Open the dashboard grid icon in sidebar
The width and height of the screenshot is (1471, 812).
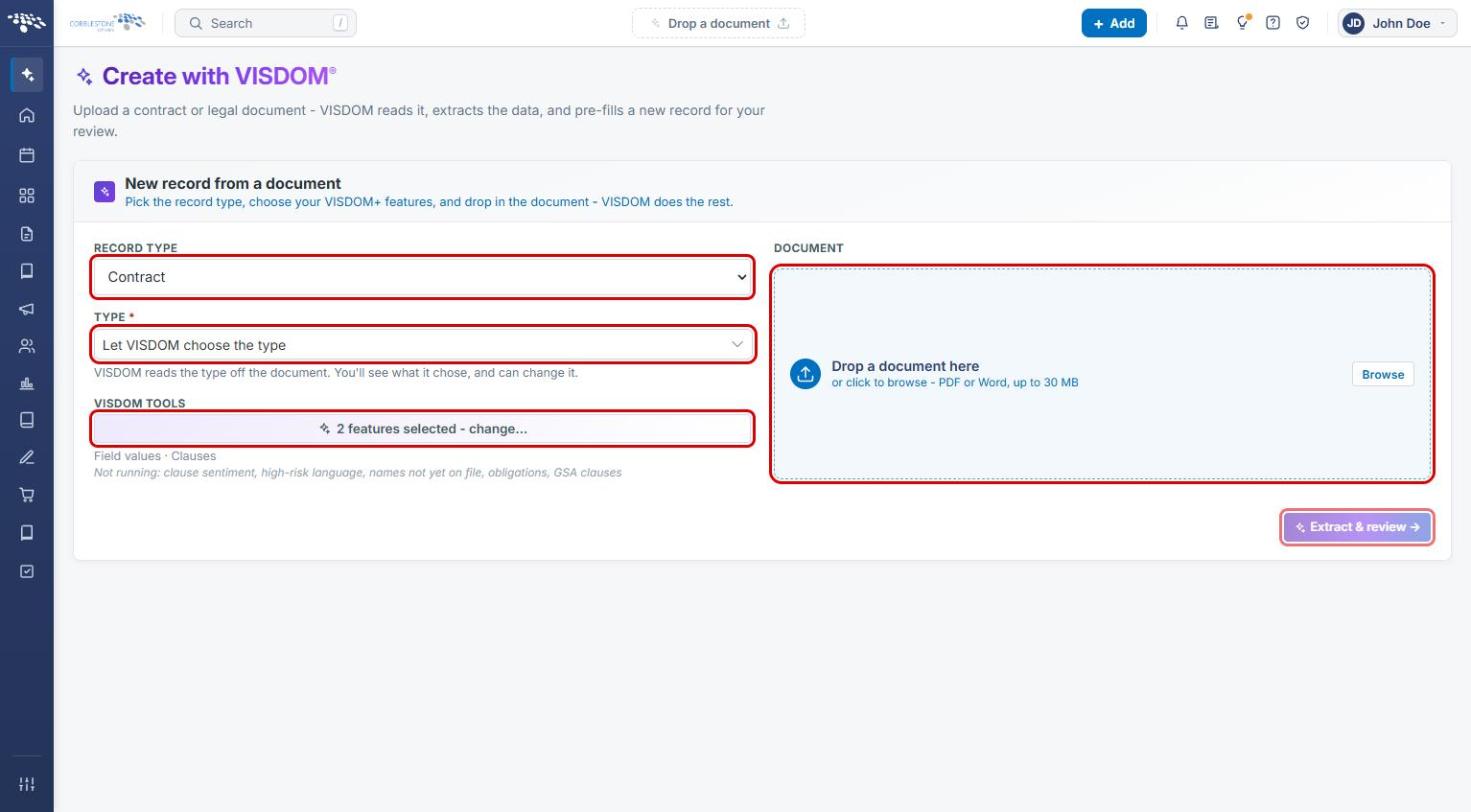coord(27,195)
